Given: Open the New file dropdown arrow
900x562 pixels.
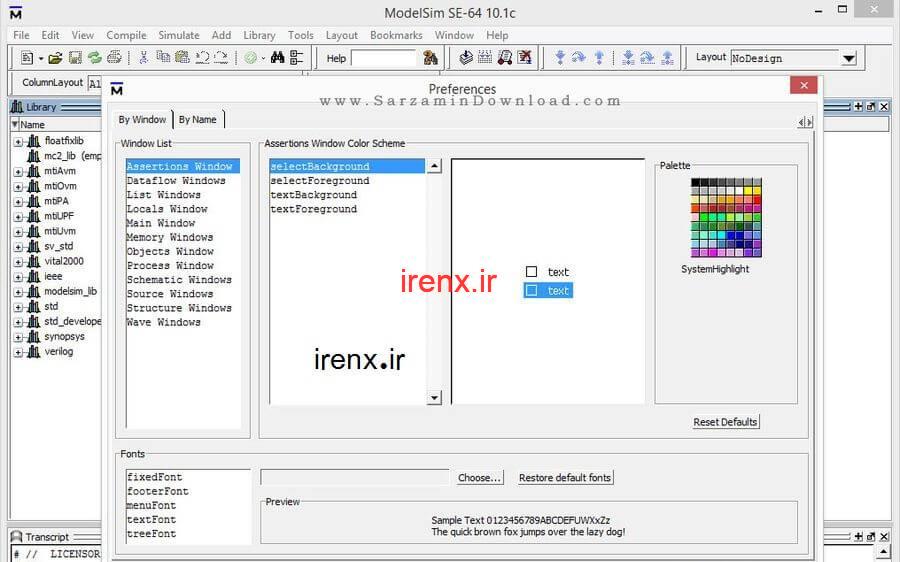Looking at the screenshot, I should [41, 58].
